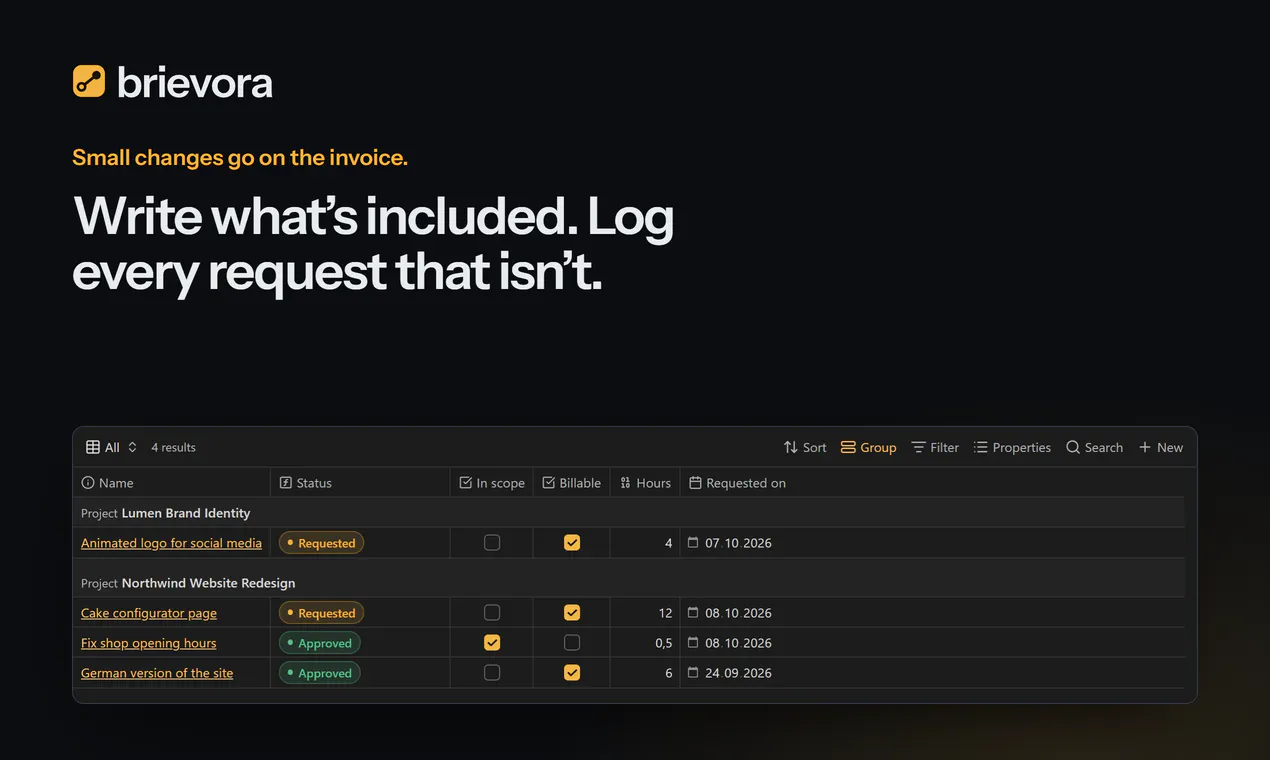Open the Filter menu
Viewport: 1270px width, 760px height.
click(935, 447)
